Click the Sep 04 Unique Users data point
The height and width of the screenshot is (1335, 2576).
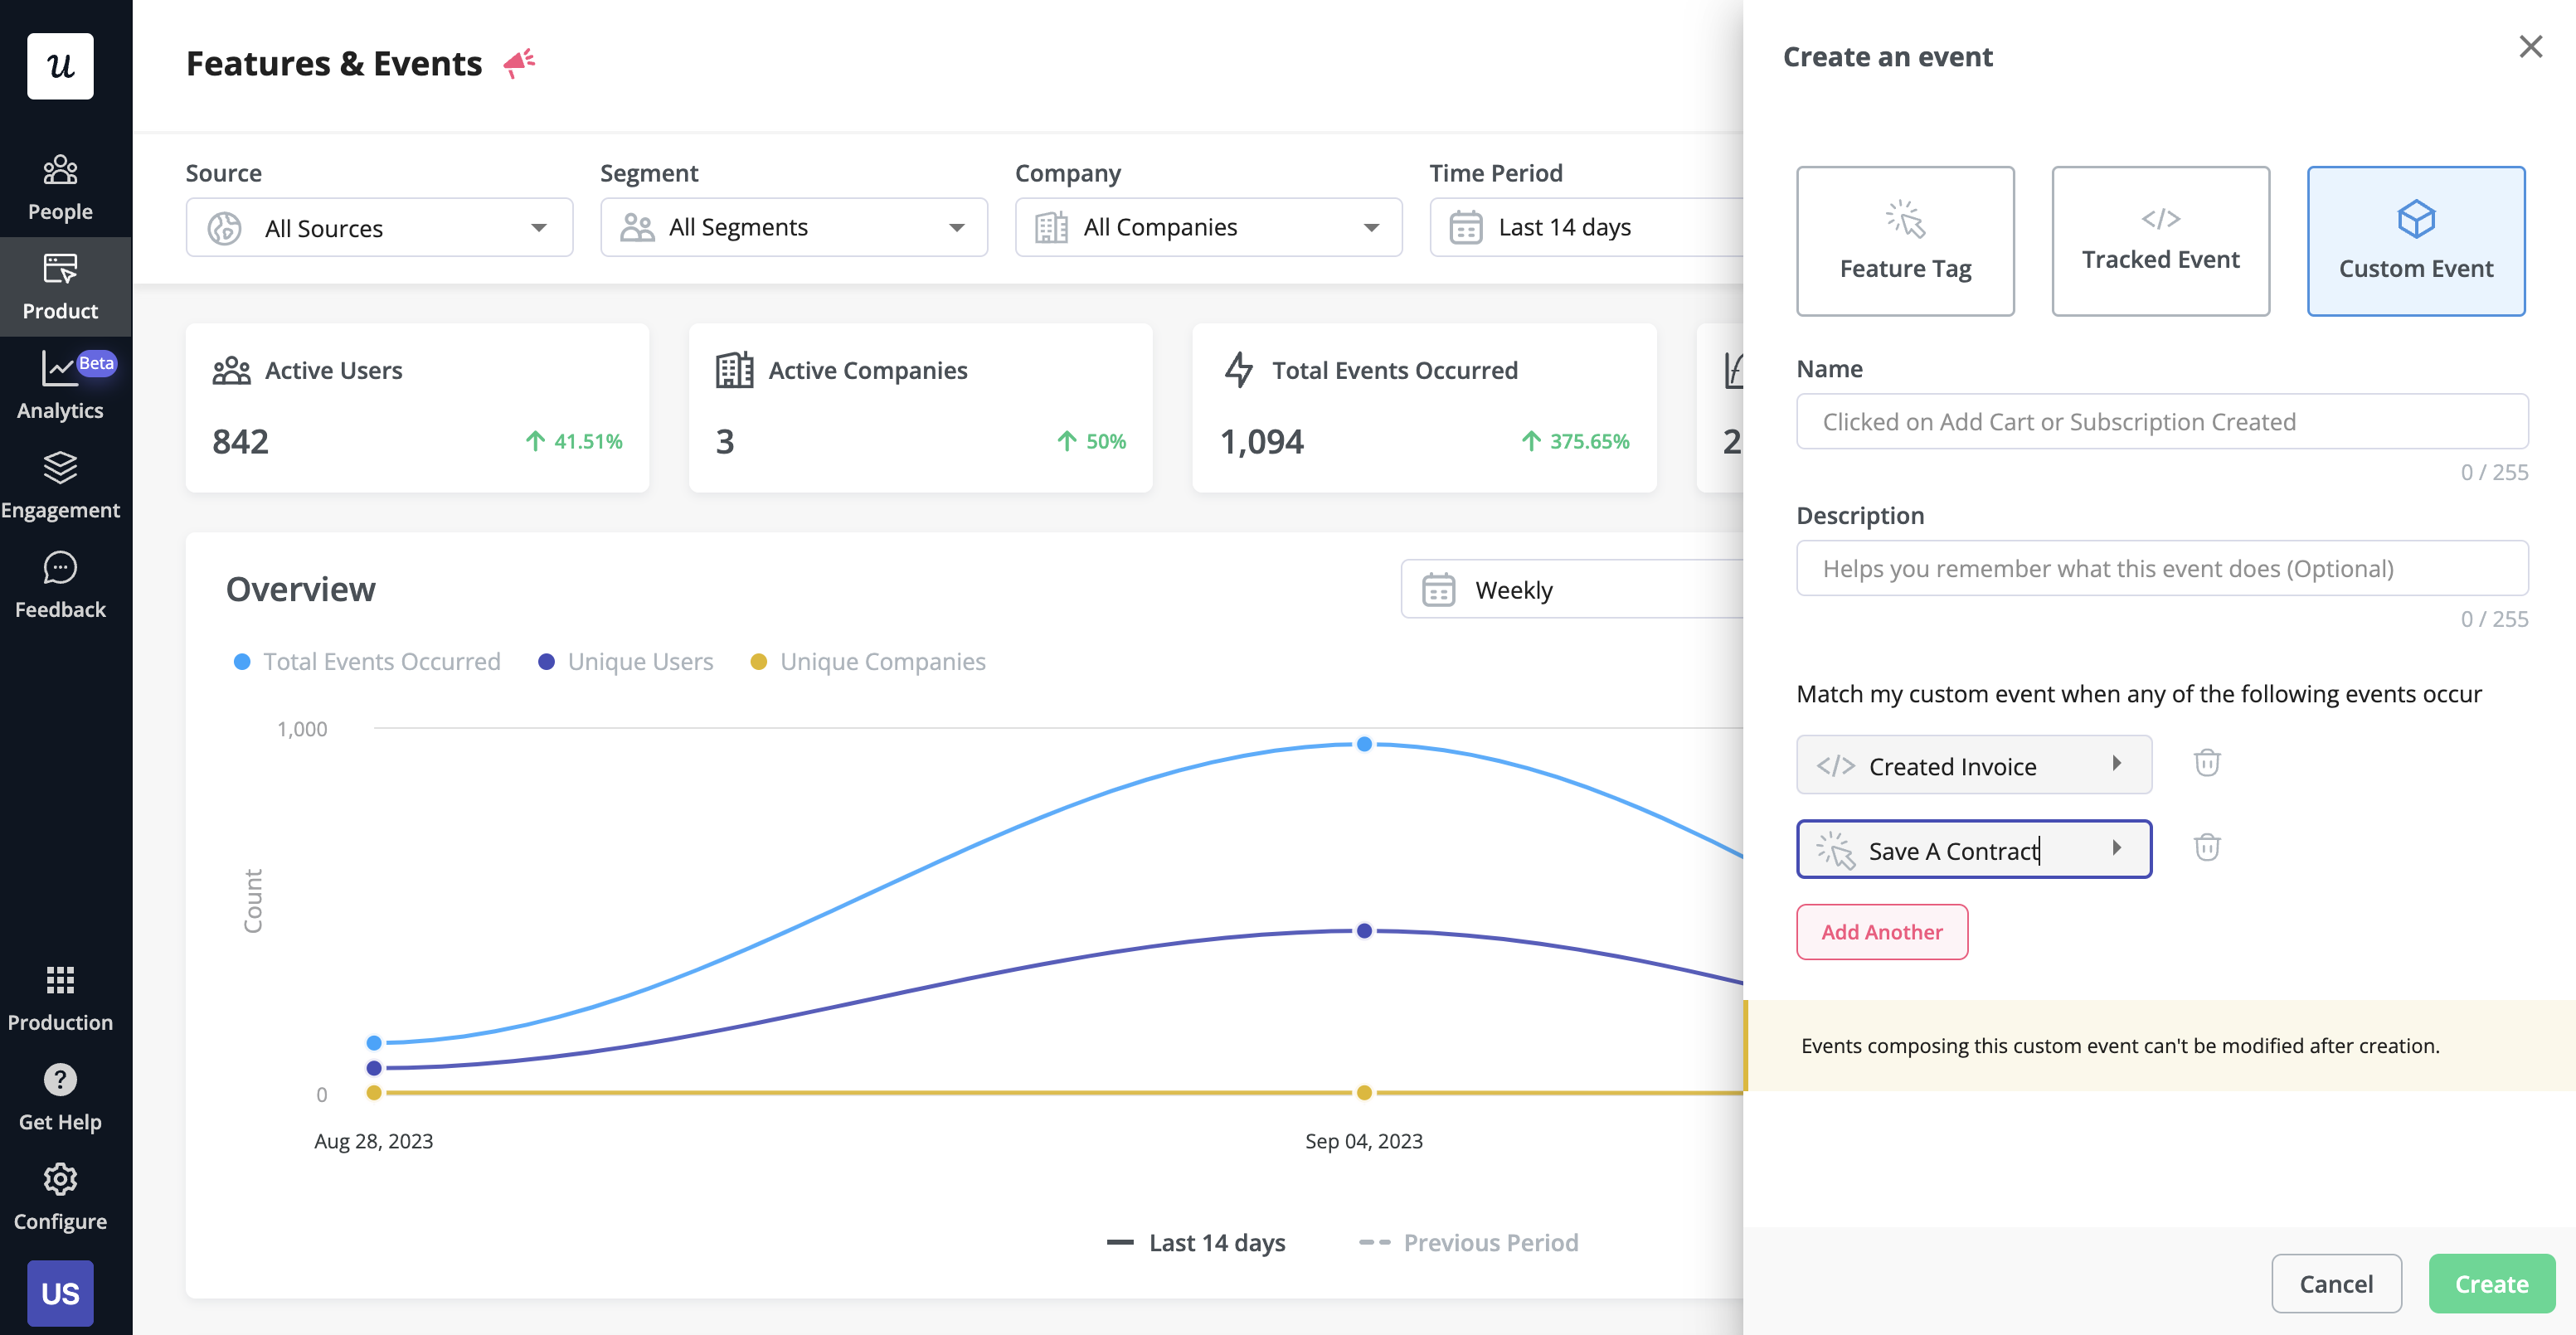[1364, 931]
